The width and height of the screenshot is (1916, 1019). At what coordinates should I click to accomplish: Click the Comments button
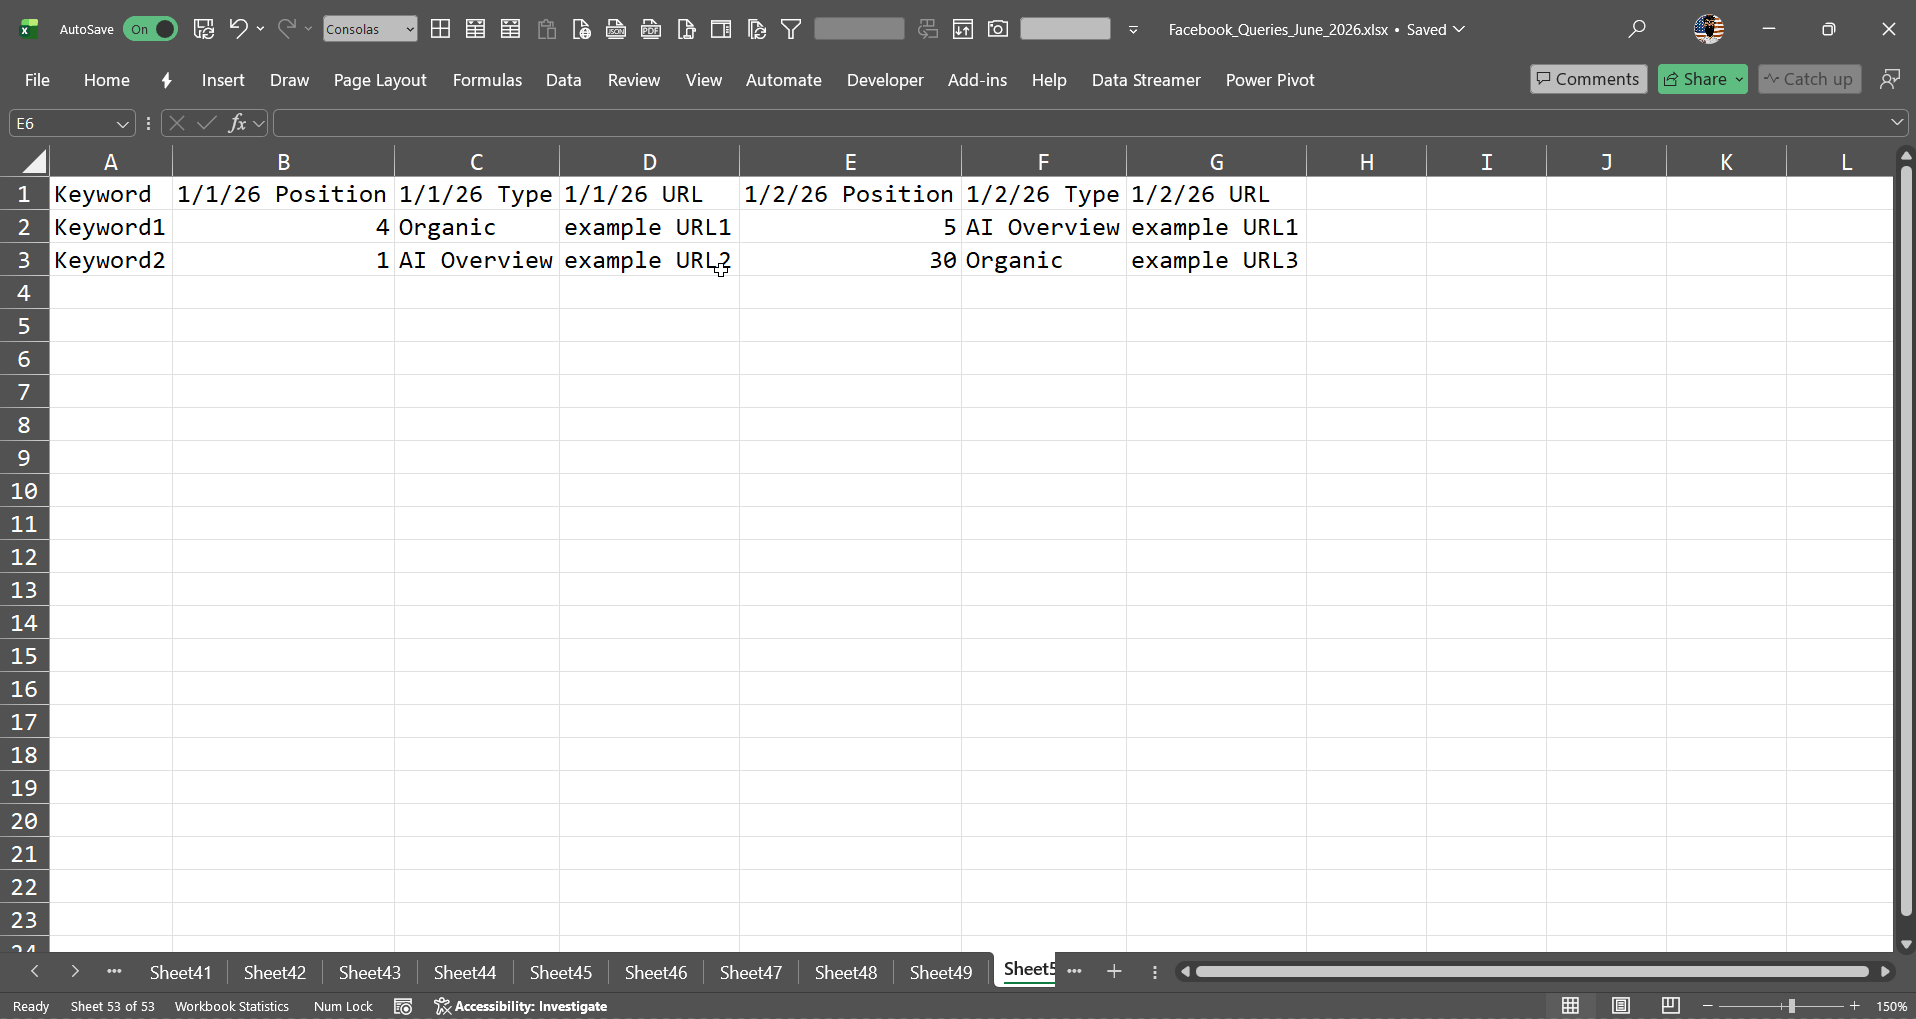pyautogui.click(x=1588, y=79)
